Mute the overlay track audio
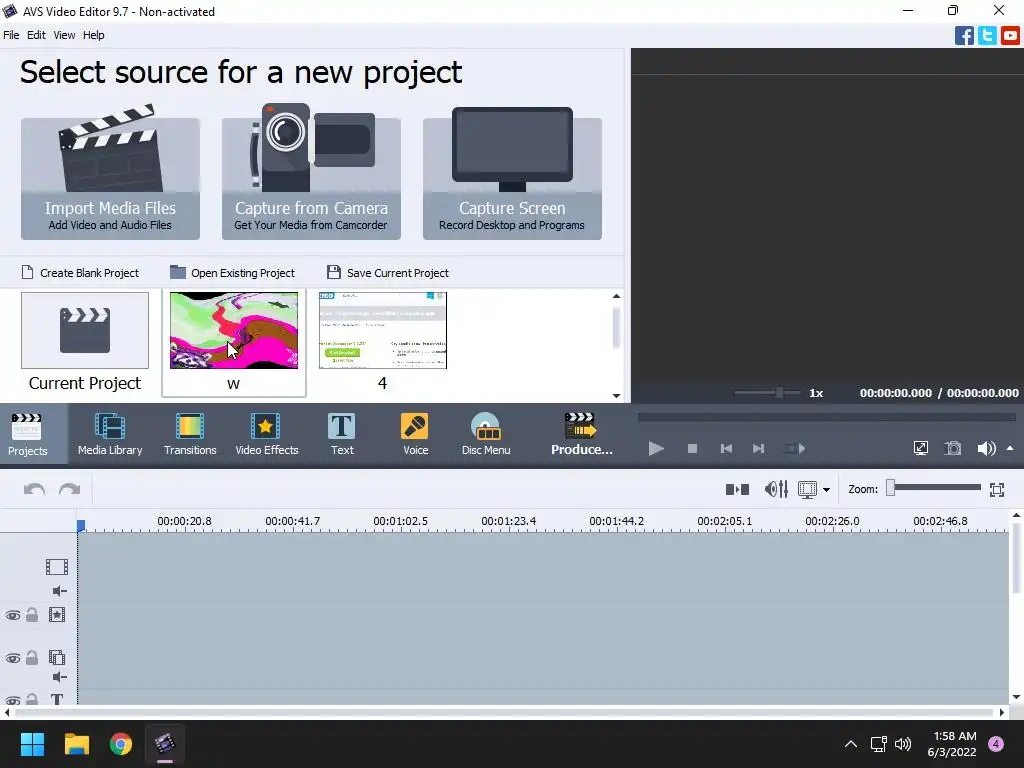The image size is (1024, 768). click(x=59, y=677)
